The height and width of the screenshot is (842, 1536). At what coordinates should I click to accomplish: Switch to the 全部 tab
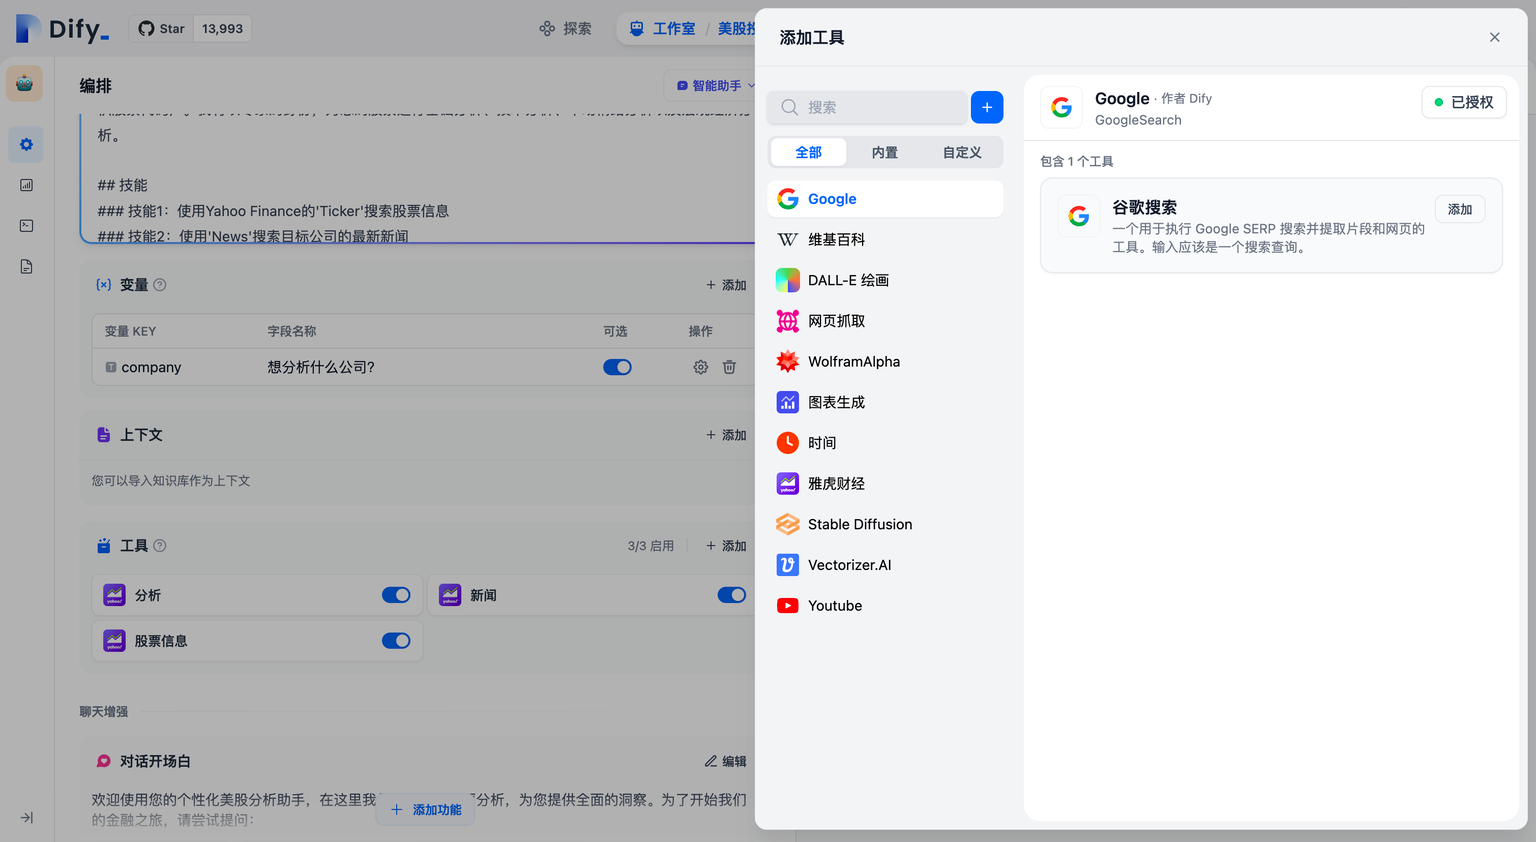tap(808, 152)
